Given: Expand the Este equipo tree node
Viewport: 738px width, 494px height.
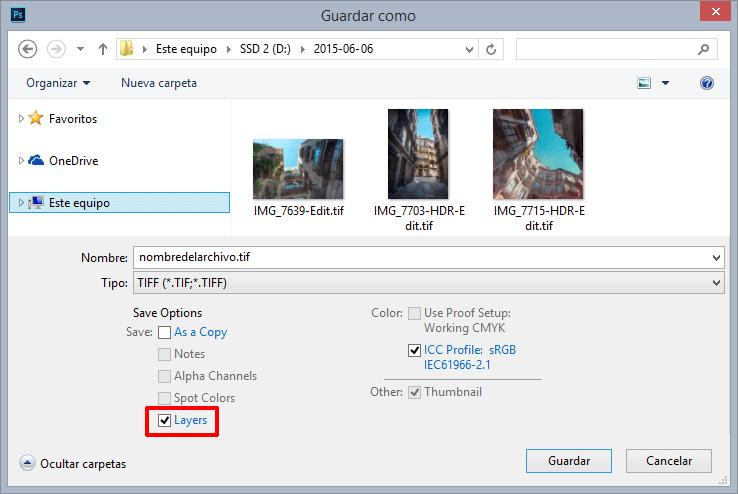Looking at the screenshot, I should coord(21,202).
